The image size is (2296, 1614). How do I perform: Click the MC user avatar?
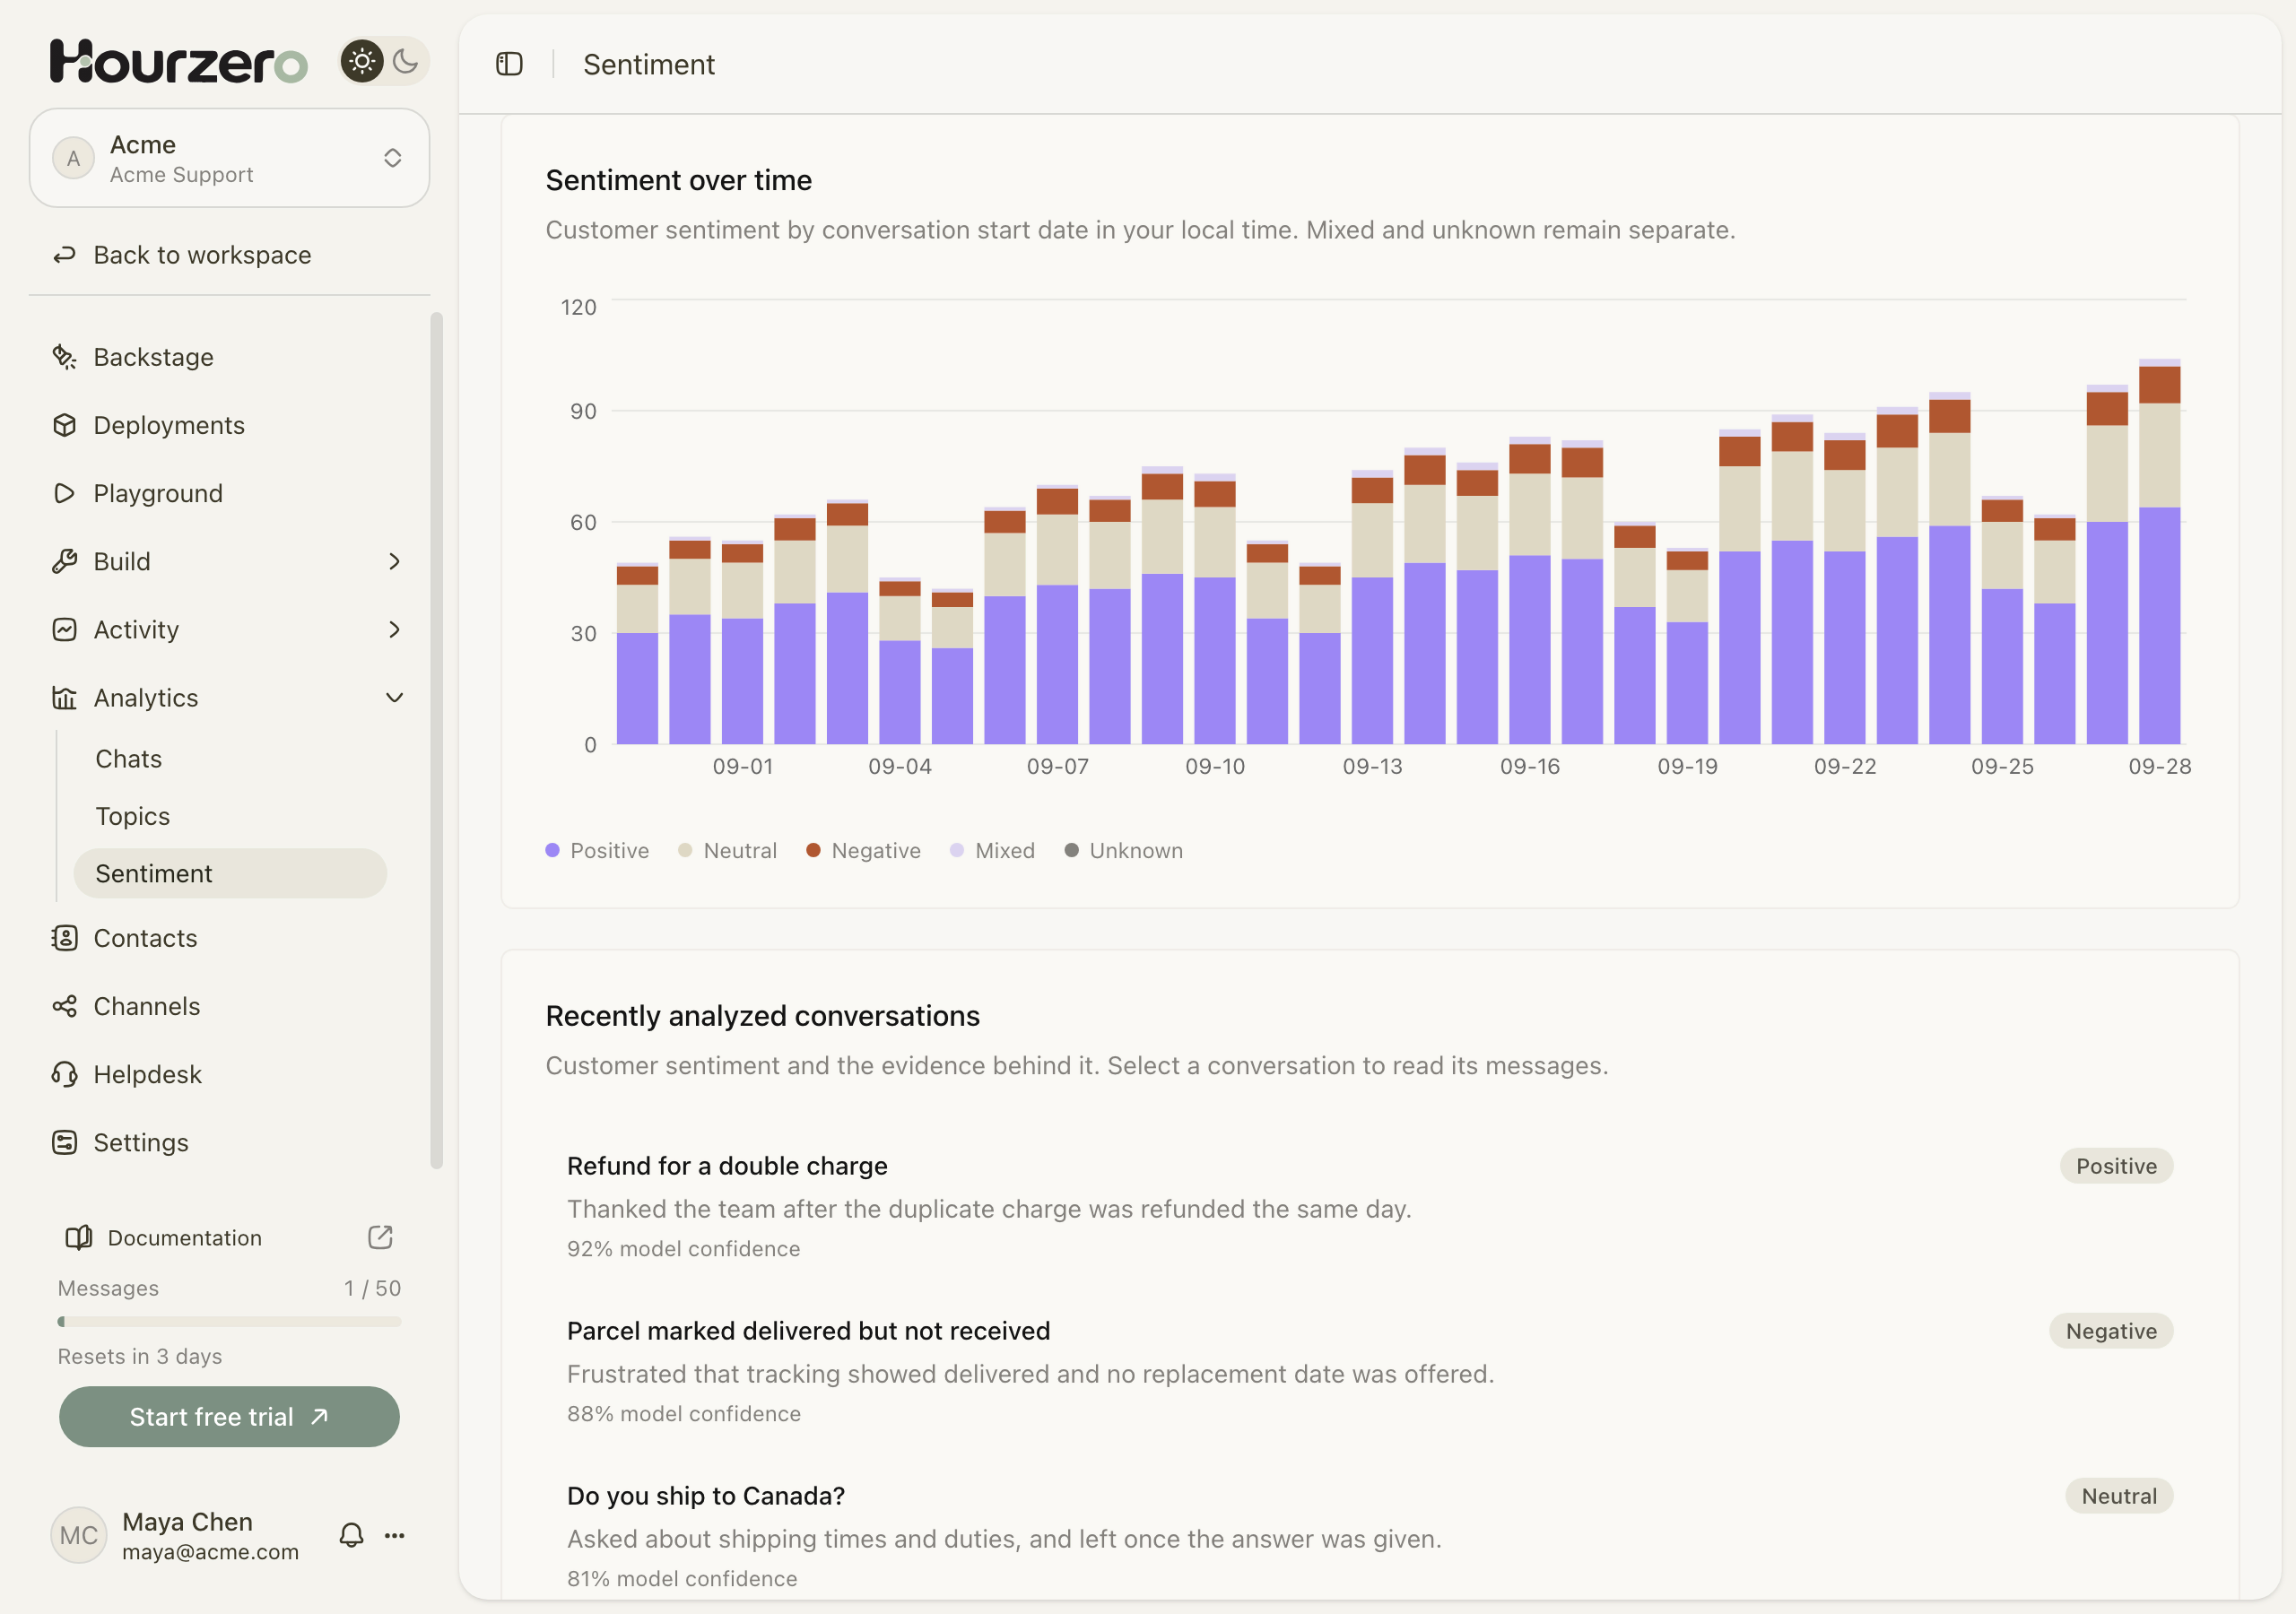pyautogui.click(x=79, y=1535)
